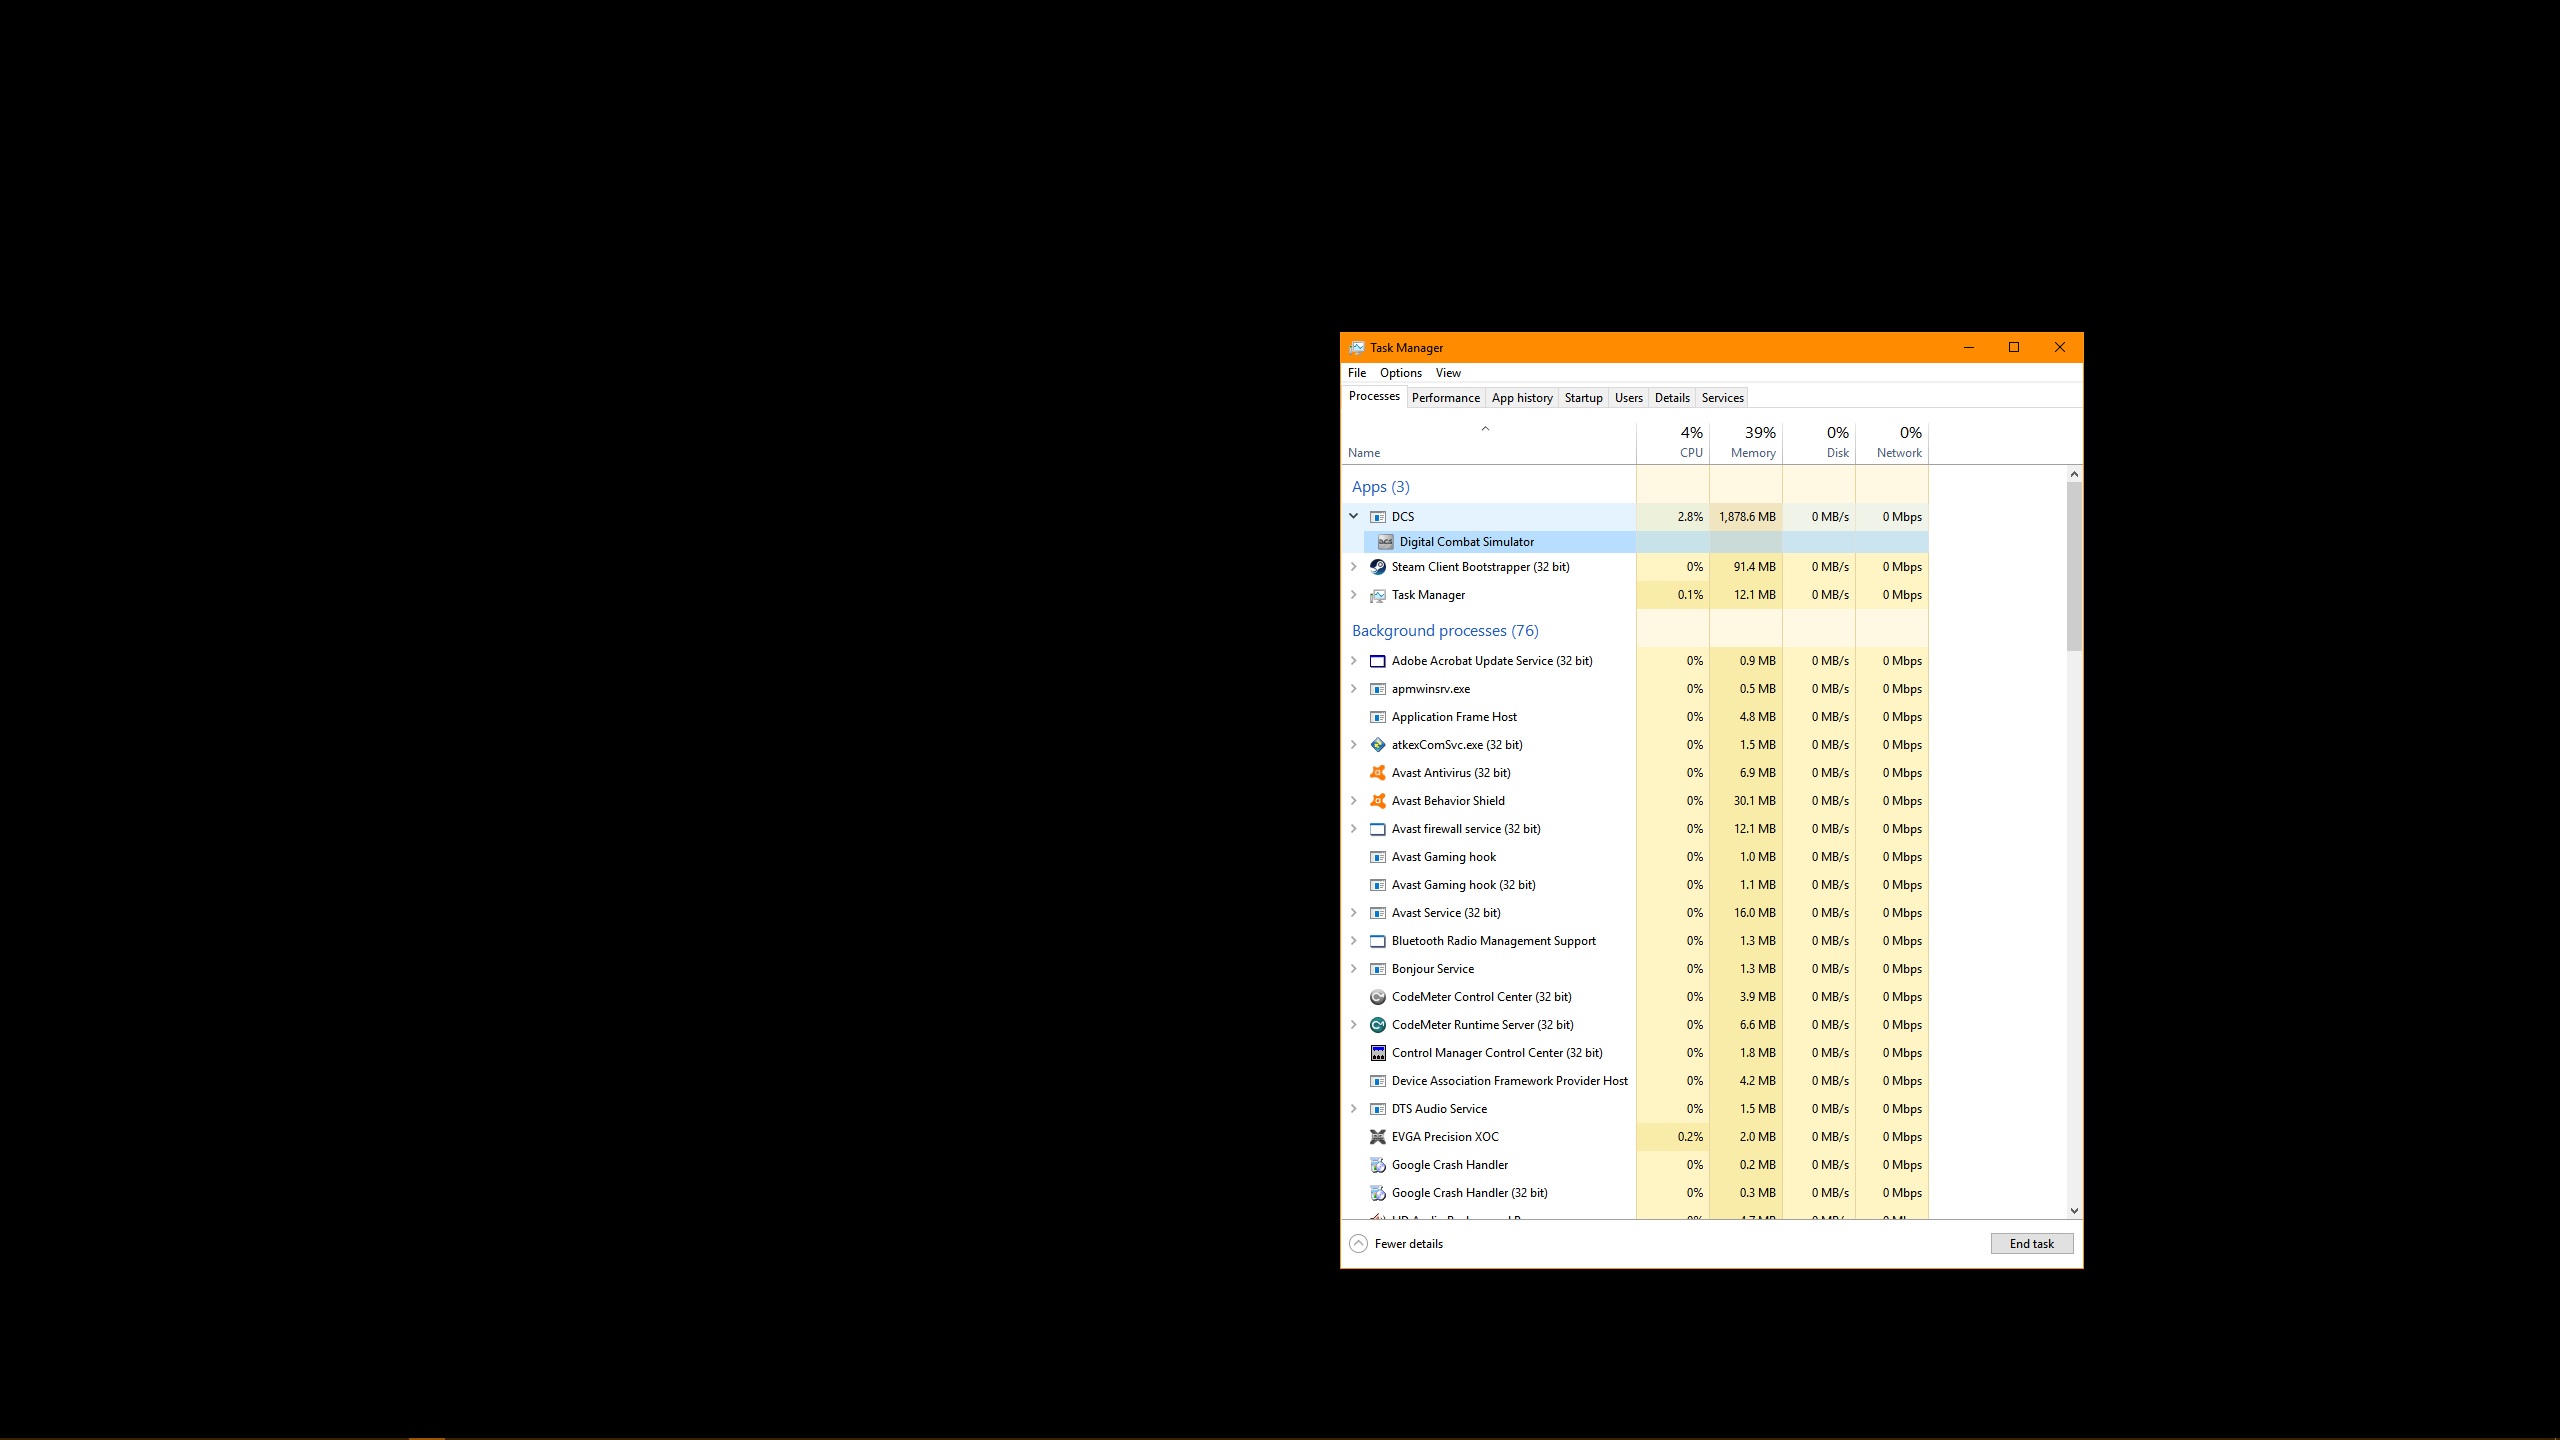Viewport: 2560px width, 1440px height.
Task: Click the scrollbar up arrow
Action: (2074, 474)
